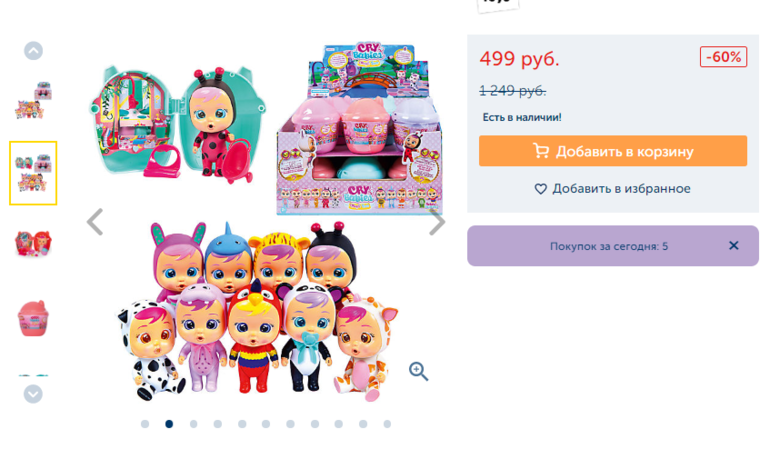Click the thumbnail list down chevron
This screenshot has height=449, width=770.
(x=33, y=394)
